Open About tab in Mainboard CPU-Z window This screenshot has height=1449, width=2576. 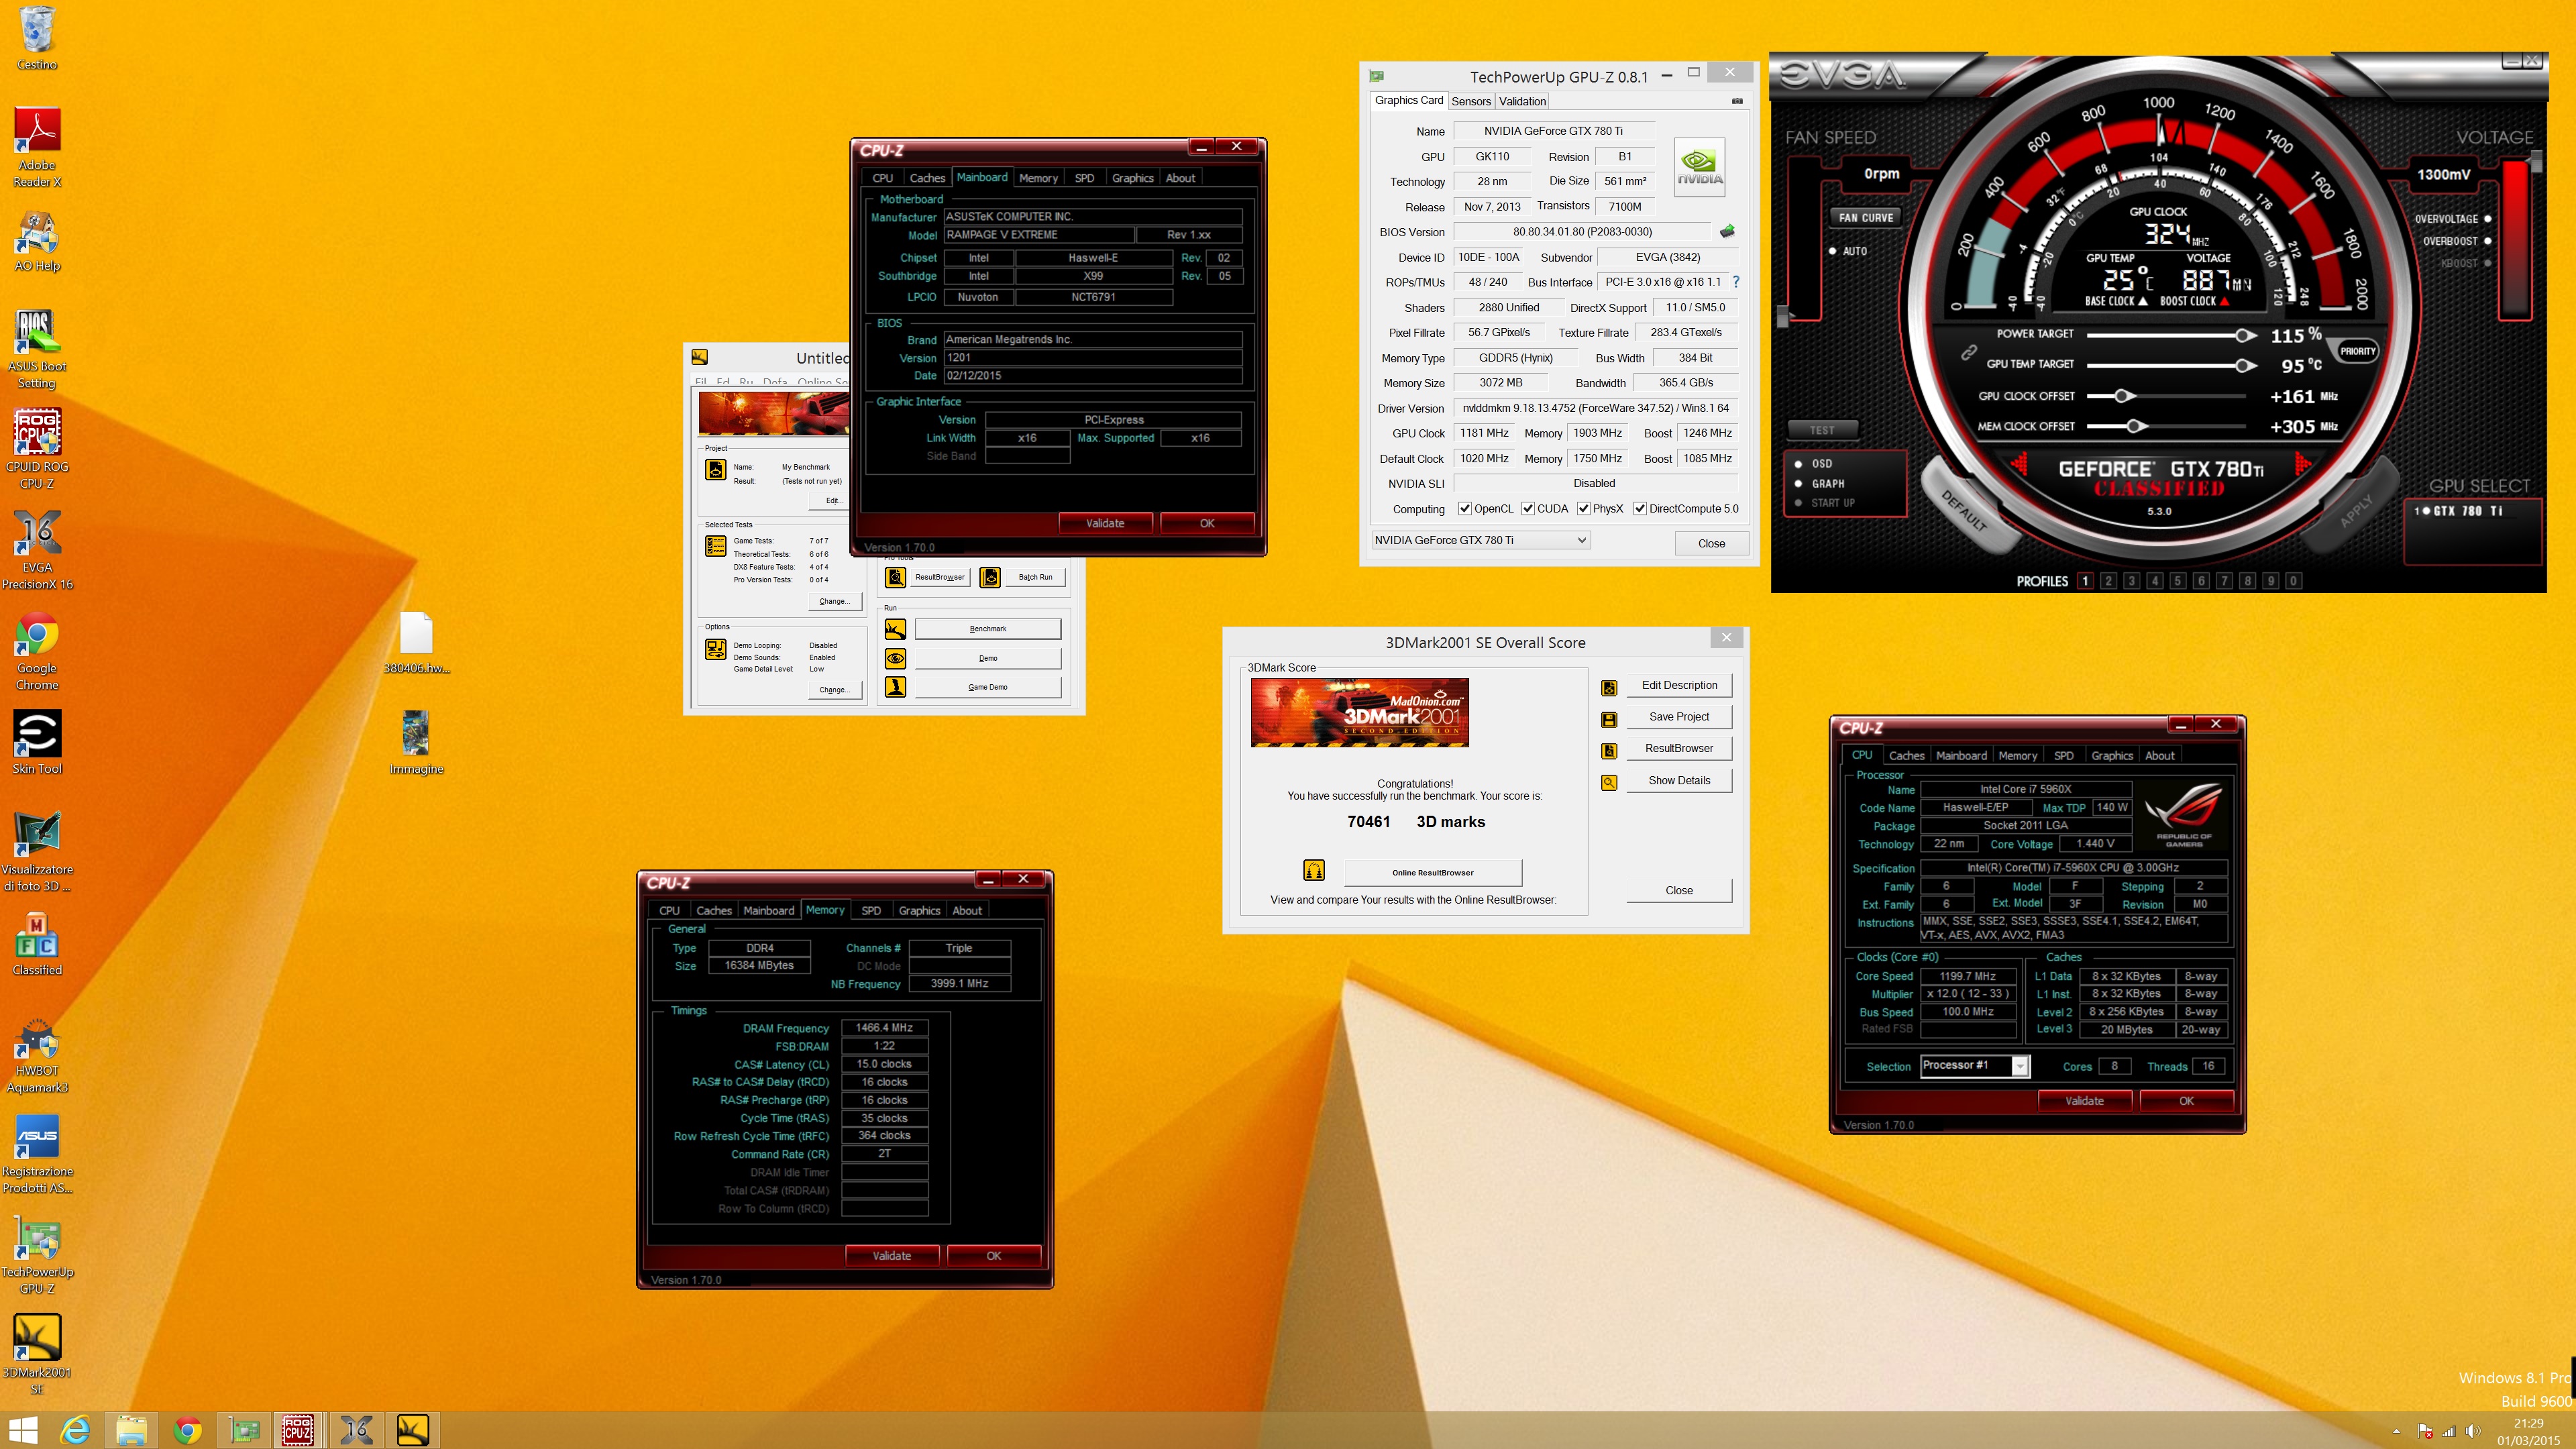tap(1180, 178)
